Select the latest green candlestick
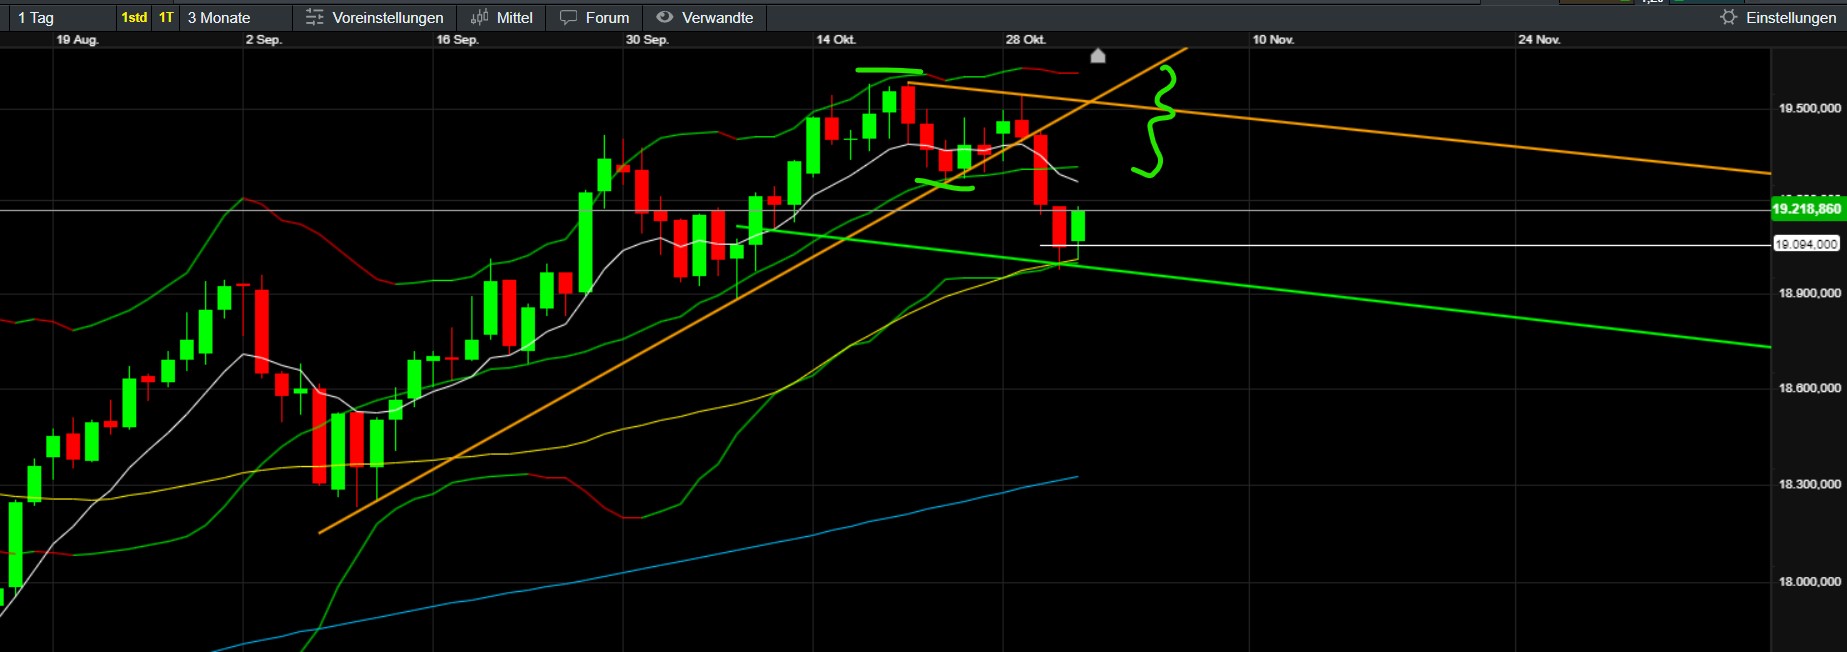Screen dimensions: 1847x652 click(x=1078, y=226)
